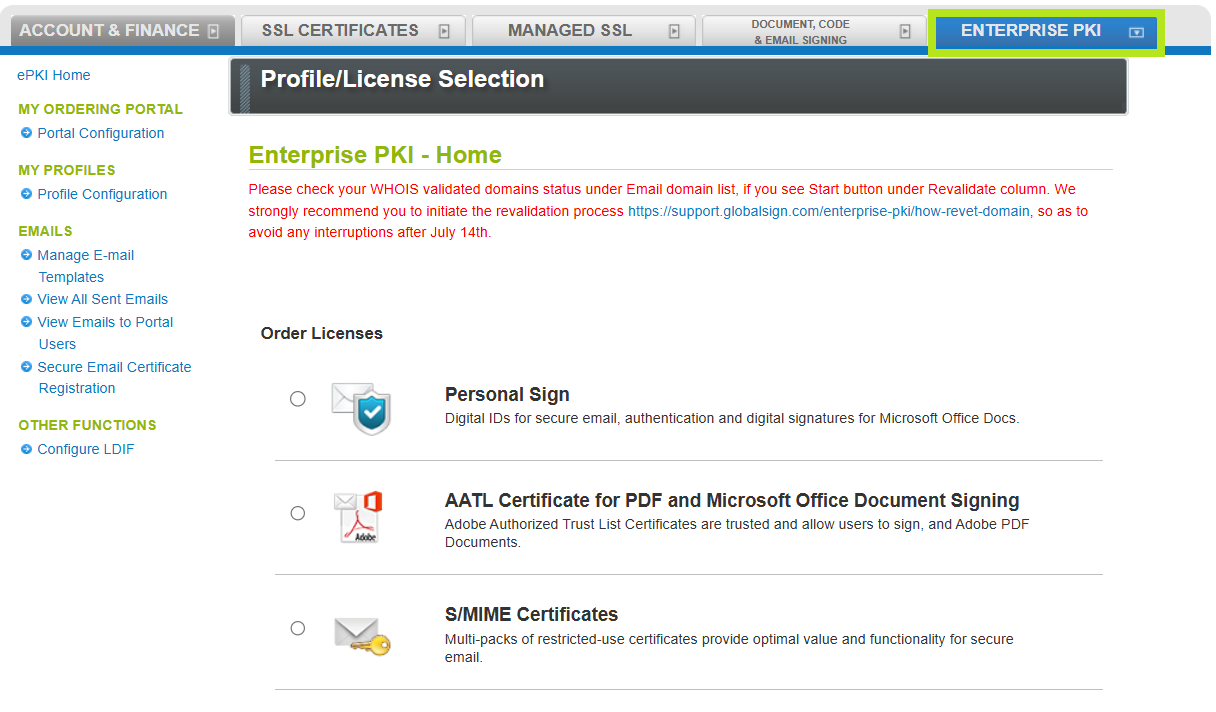
Task: Click the AATL Adobe PDF certificate icon
Action: pos(360,516)
